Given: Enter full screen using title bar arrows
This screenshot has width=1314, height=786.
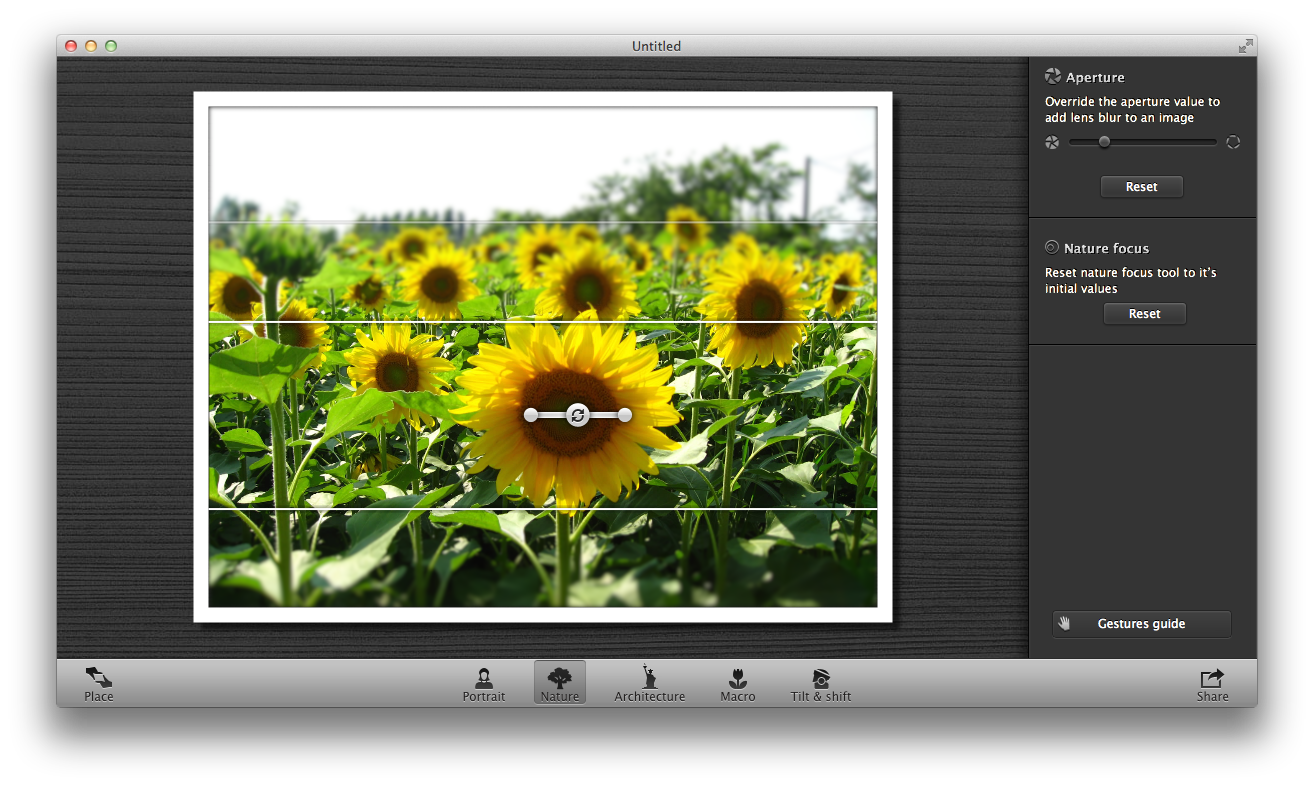Looking at the screenshot, I should tap(1245, 46).
